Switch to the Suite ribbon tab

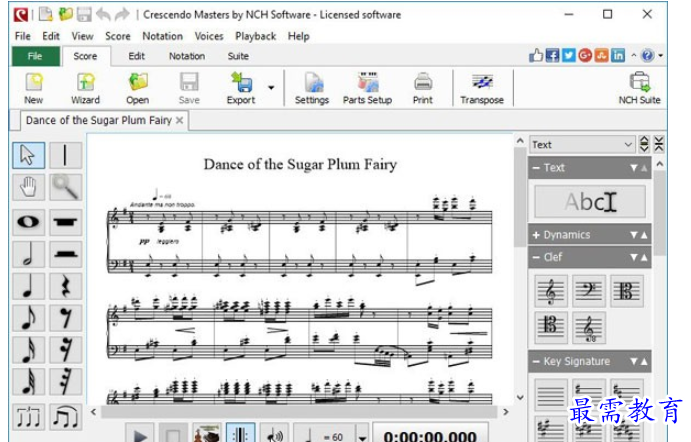pos(238,56)
